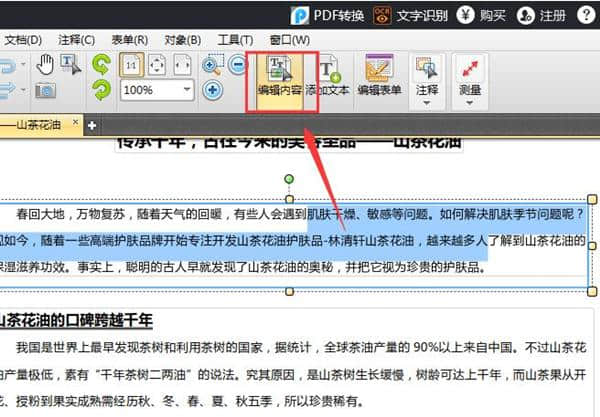Open the upper left toolbar dropdown arrow

(x=23, y=64)
